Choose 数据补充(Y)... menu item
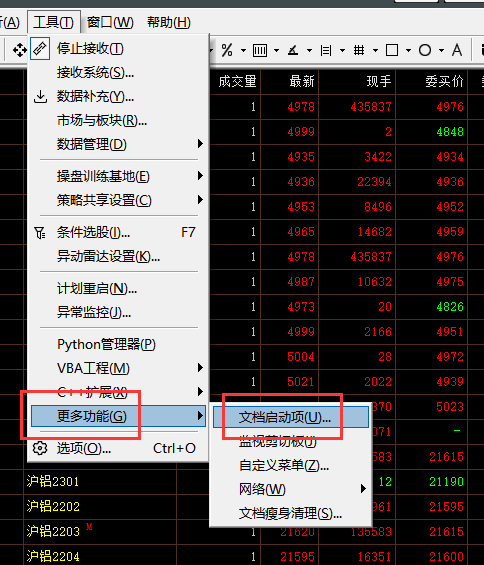 pyautogui.click(x=118, y=97)
